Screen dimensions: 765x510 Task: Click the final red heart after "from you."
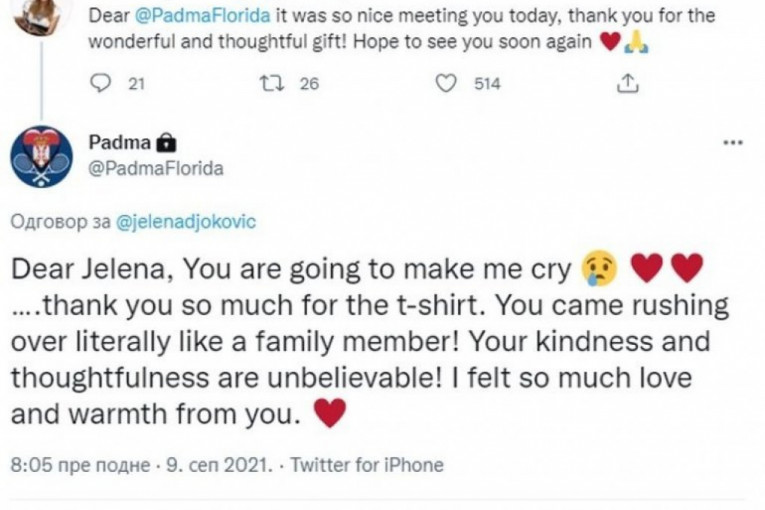(331, 411)
